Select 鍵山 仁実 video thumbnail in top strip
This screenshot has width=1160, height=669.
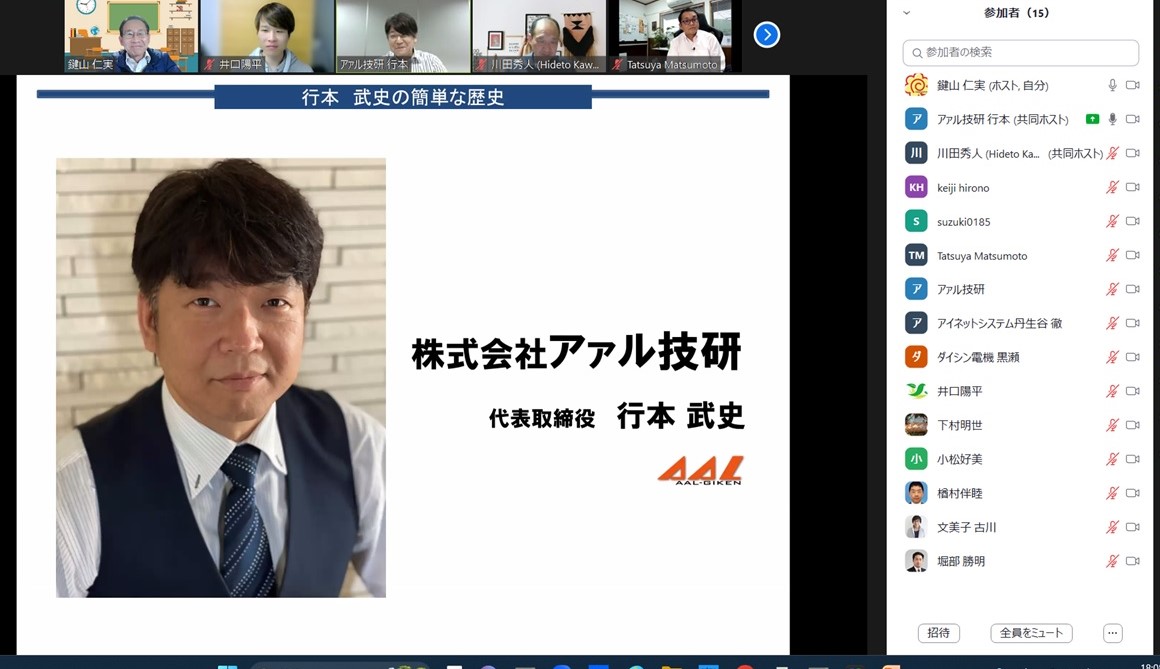131,36
